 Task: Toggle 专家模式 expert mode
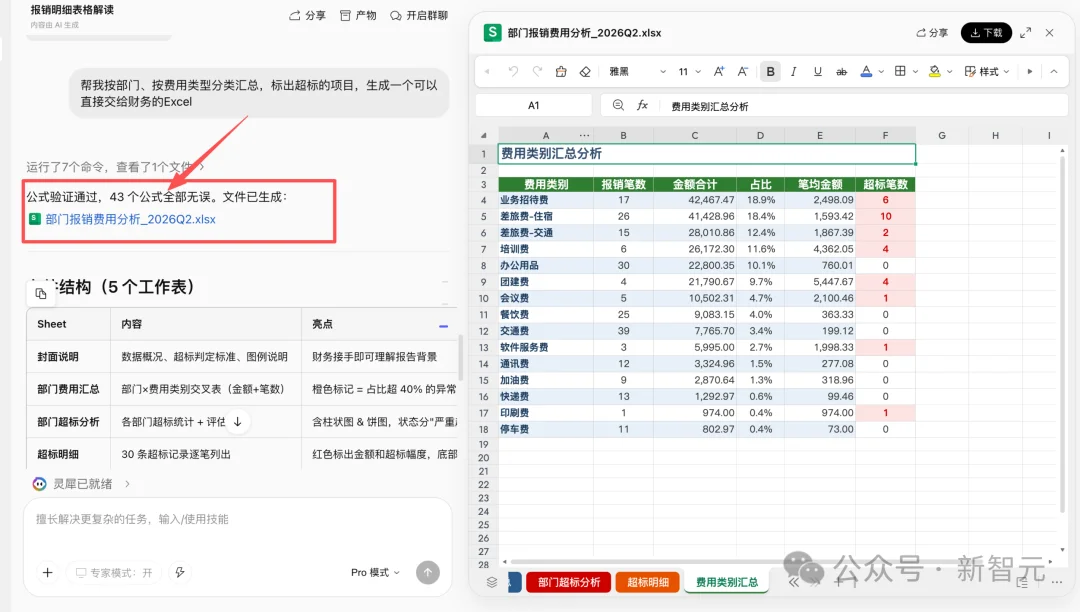pos(114,573)
